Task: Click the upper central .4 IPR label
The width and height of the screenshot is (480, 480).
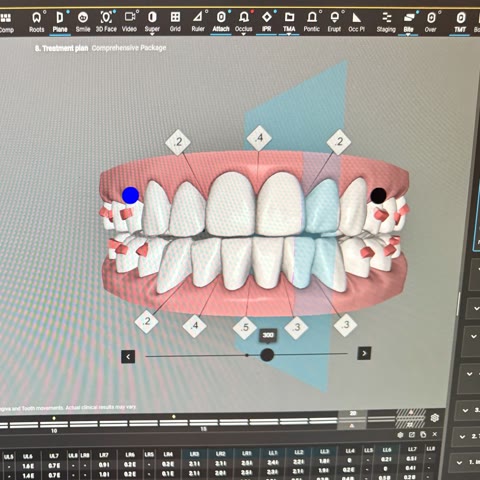Action: click(x=259, y=138)
